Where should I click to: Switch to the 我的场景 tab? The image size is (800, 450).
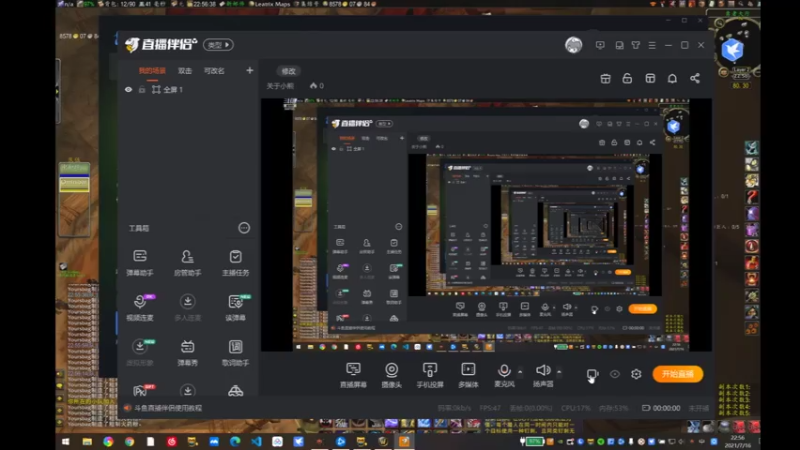coord(152,70)
